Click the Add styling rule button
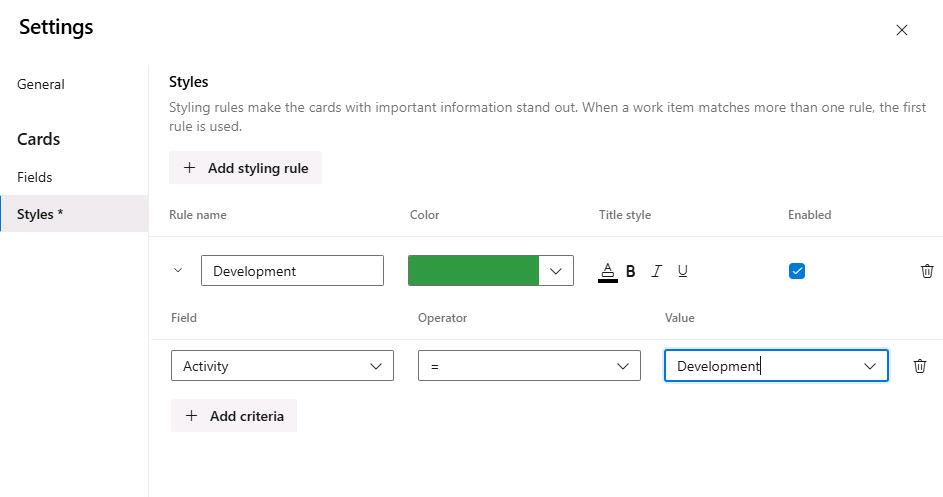Screen dimensions: 943x497 (245, 168)
